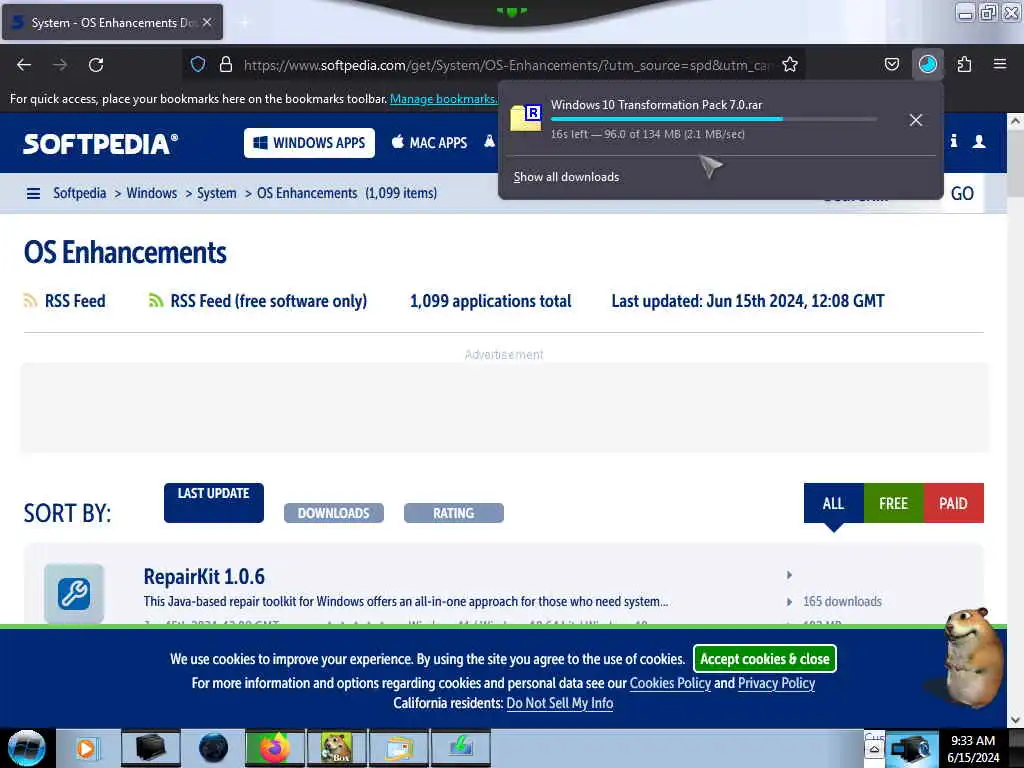Open the WINDOWS APPS section
This screenshot has width=1024, height=768.
pyautogui.click(x=310, y=142)
